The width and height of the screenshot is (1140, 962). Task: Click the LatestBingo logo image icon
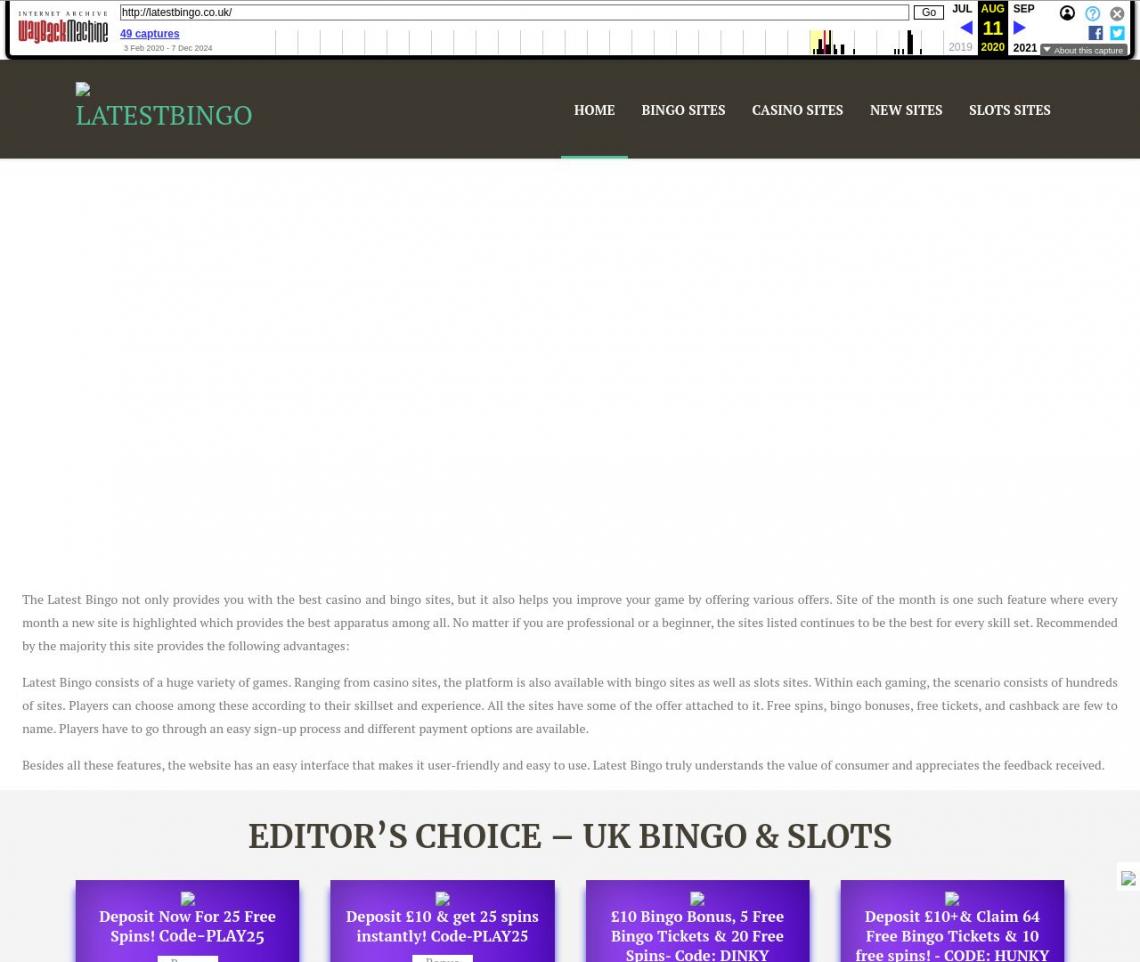[x=83, y=89]
